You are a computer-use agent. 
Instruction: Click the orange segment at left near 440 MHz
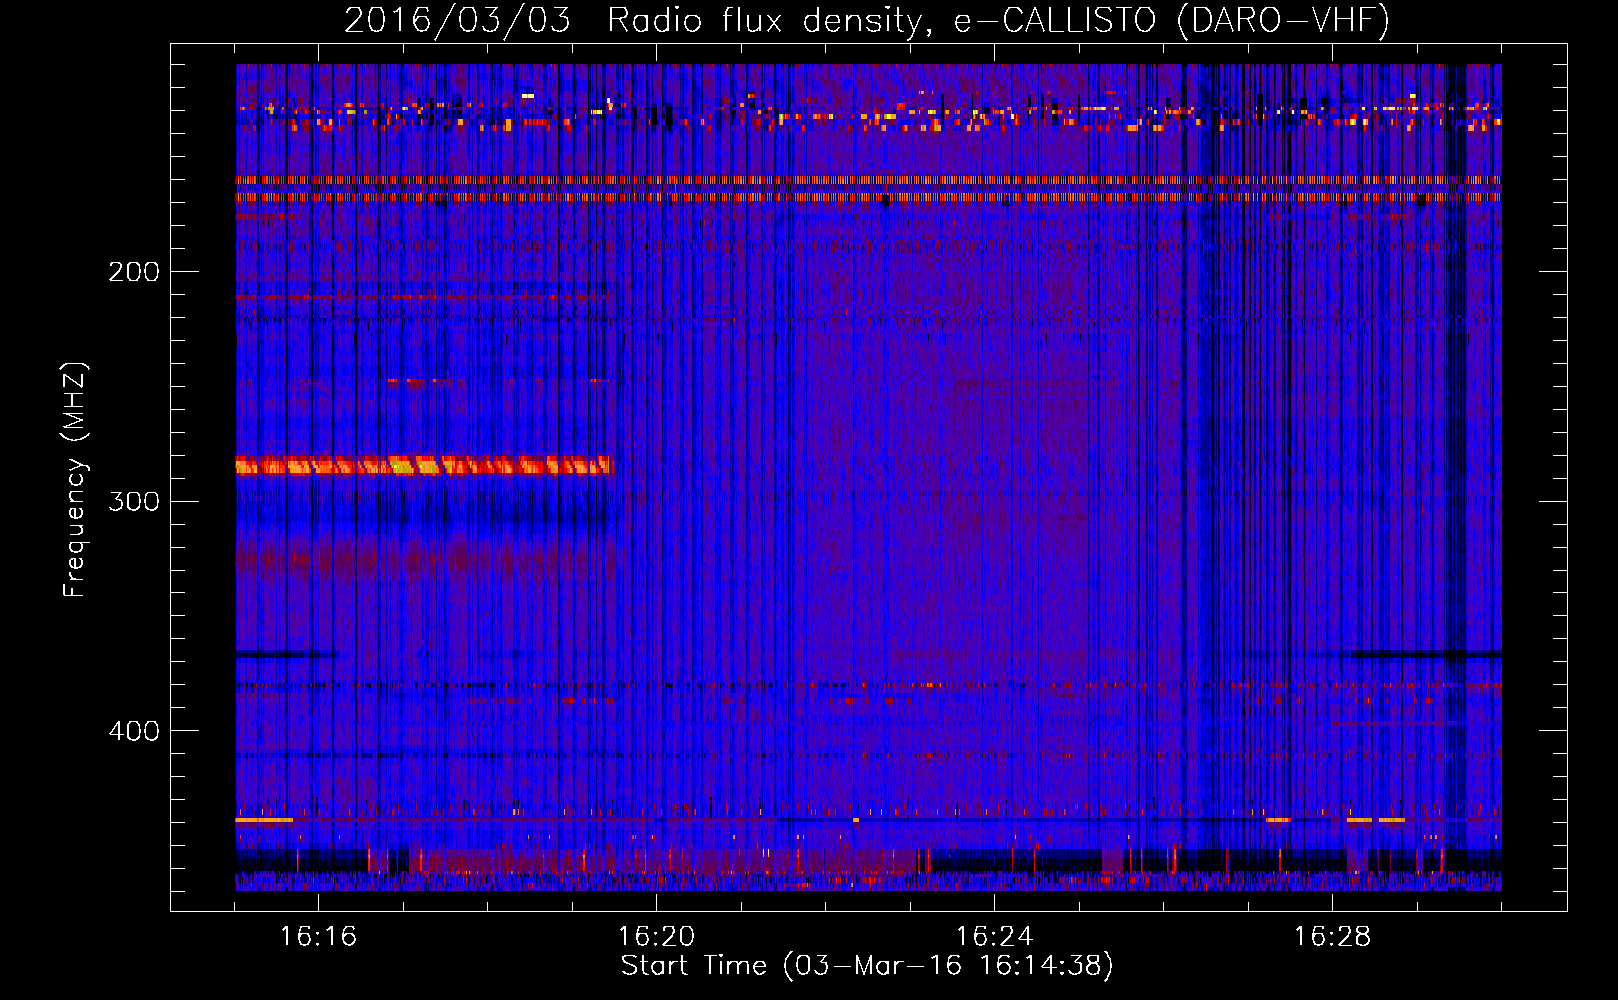[x=264, y=820]
